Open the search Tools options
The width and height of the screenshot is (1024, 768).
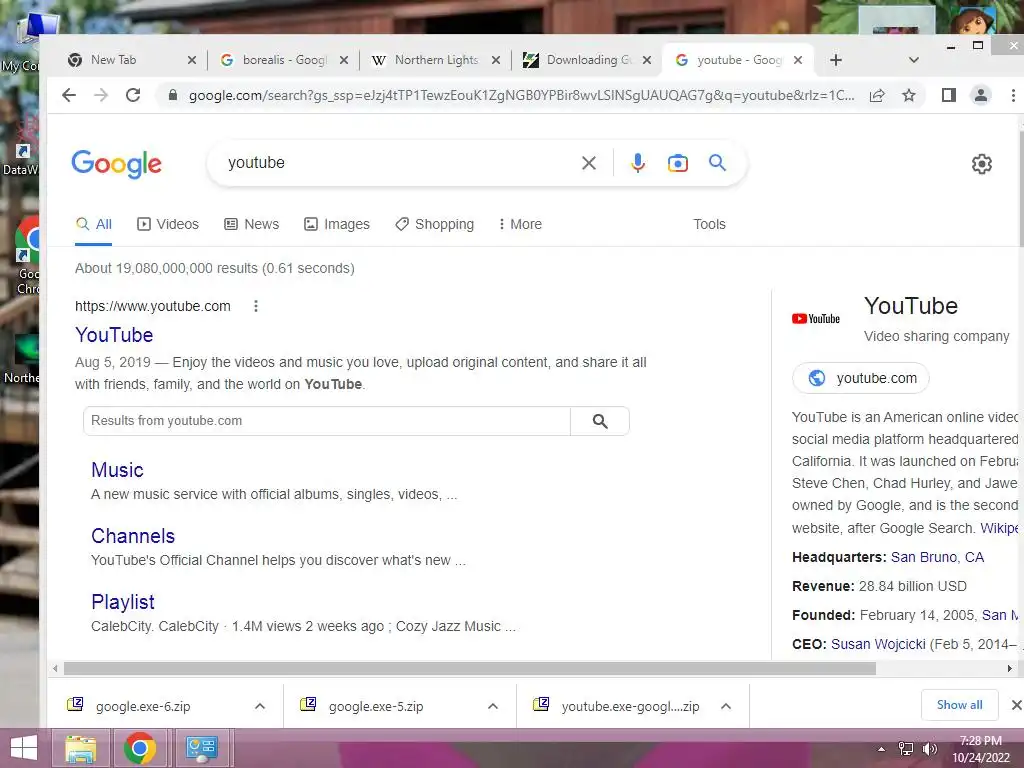tap(709, 224)
